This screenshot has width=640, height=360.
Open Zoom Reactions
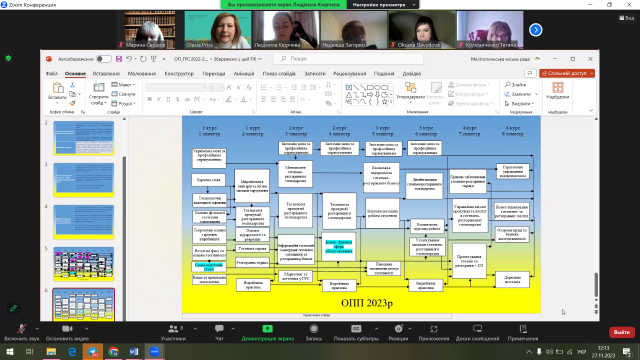click(x=398, y=332)
